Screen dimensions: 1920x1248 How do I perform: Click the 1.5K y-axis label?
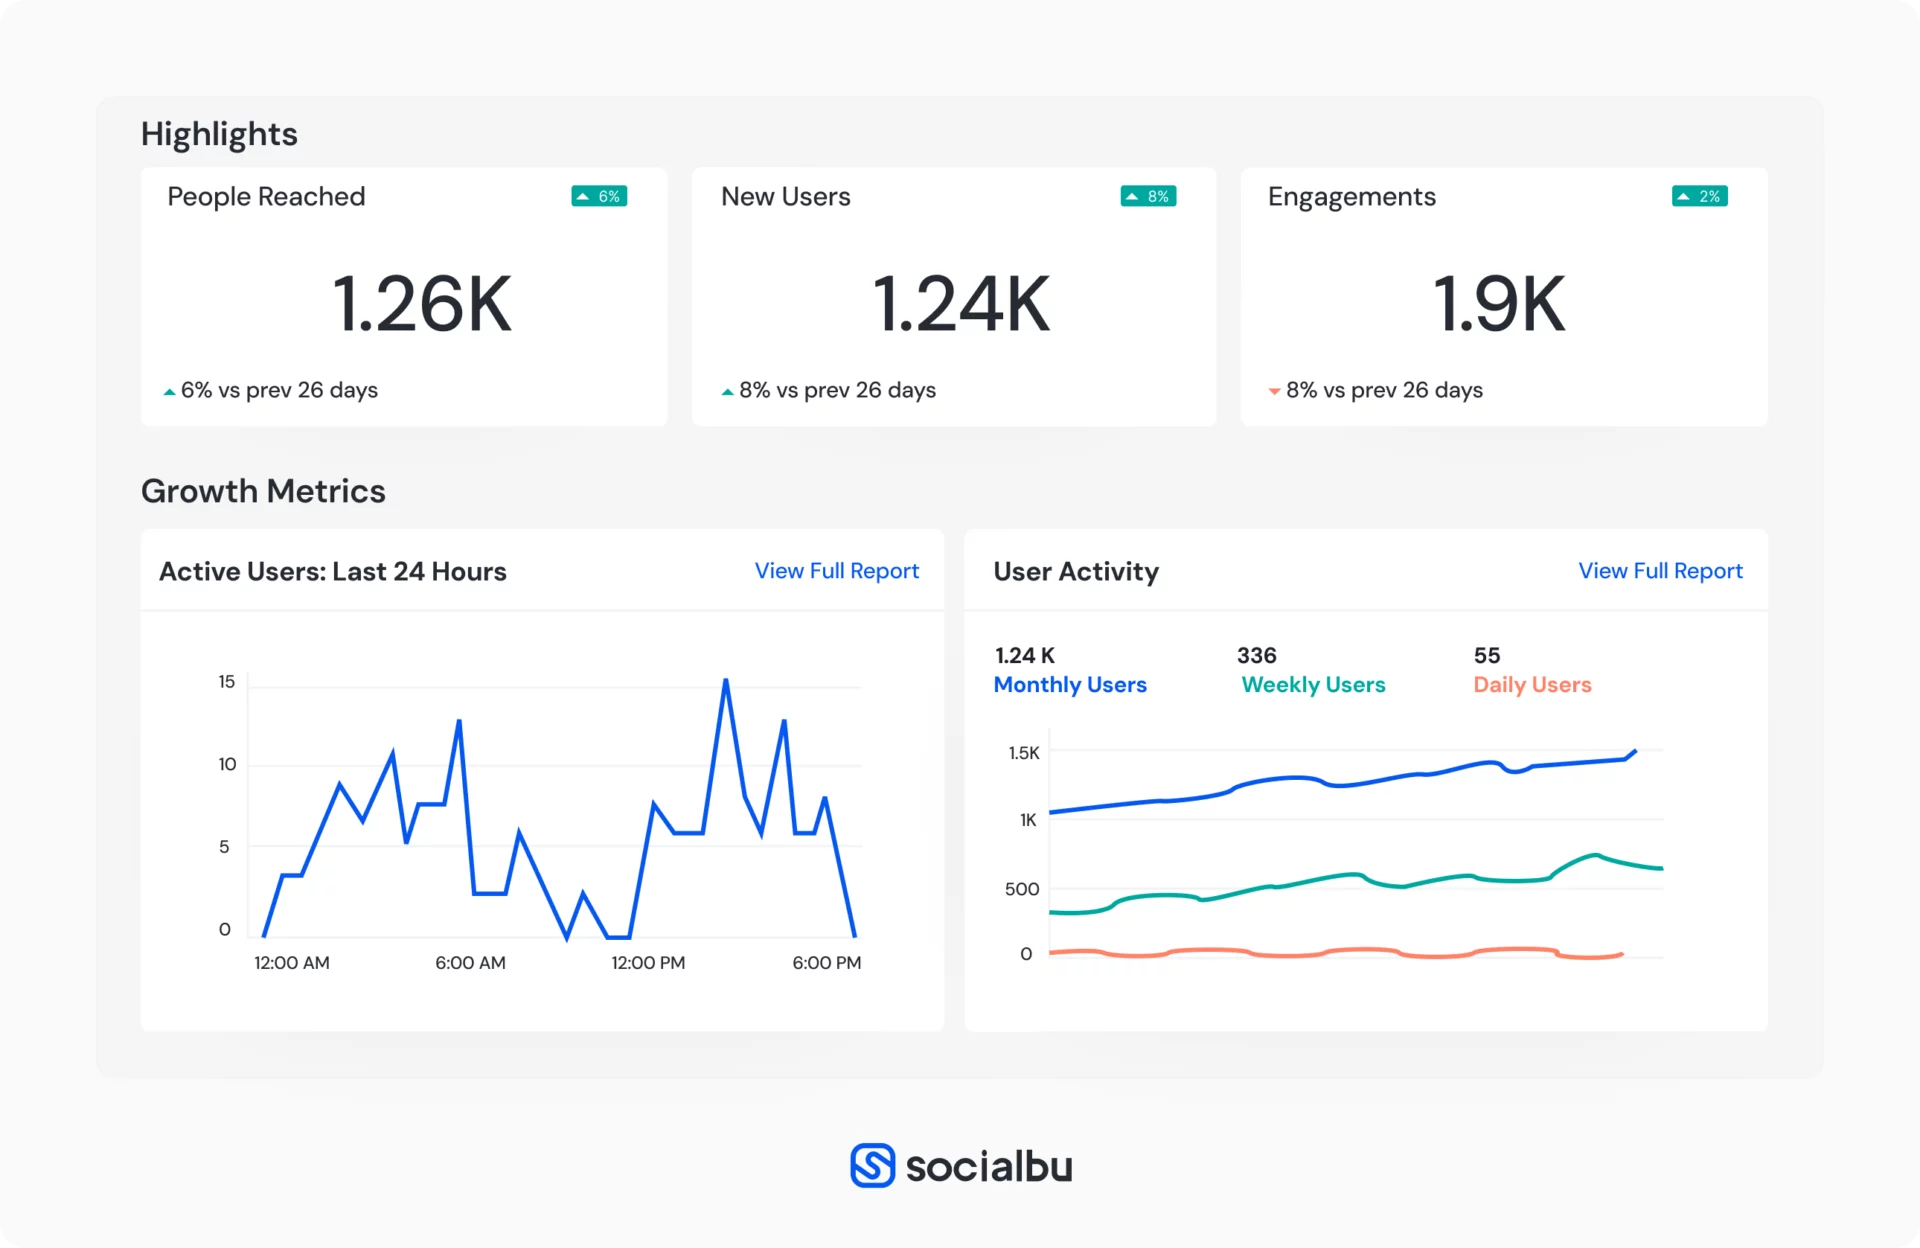1024,753
